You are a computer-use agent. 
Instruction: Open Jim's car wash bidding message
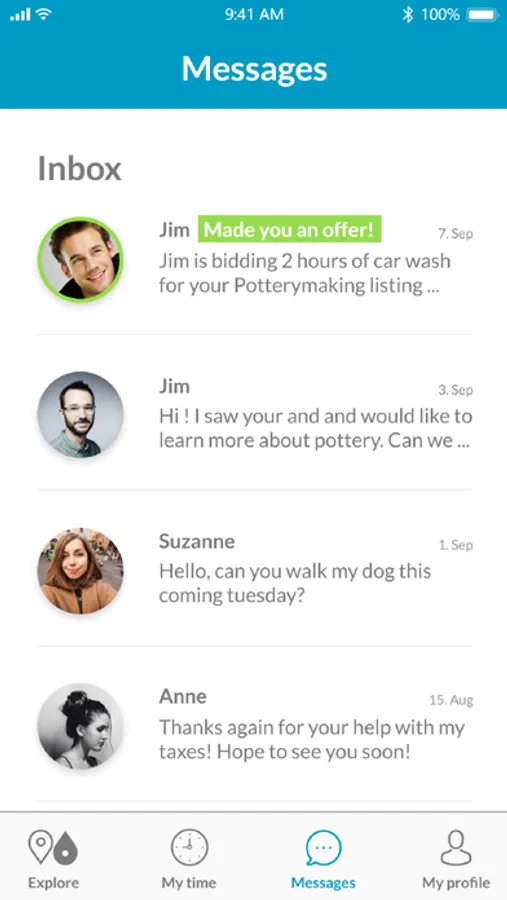(x=254, y=259)
